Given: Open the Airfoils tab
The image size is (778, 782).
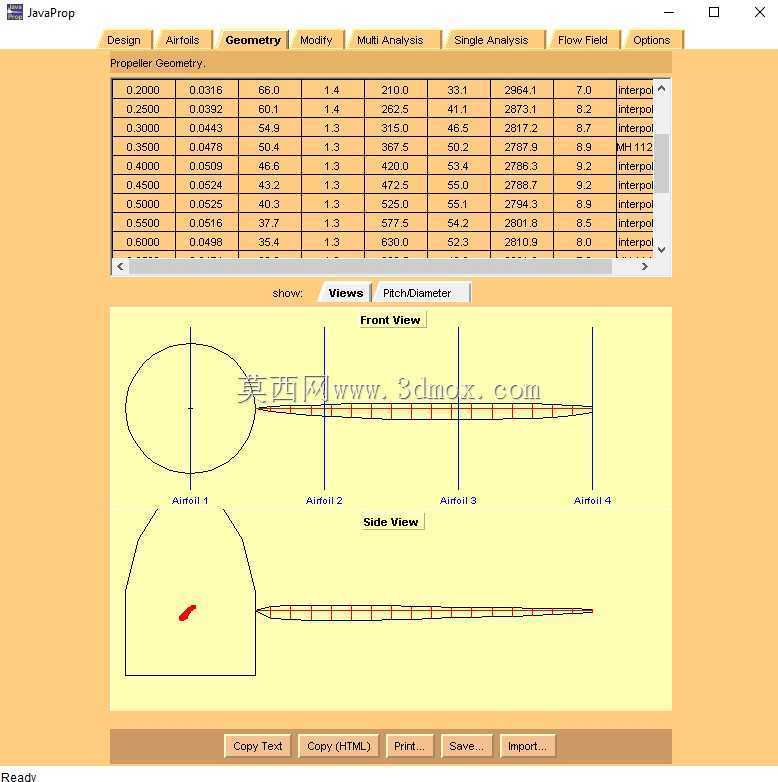Looking at the screenshot, I should click(183, 40).
